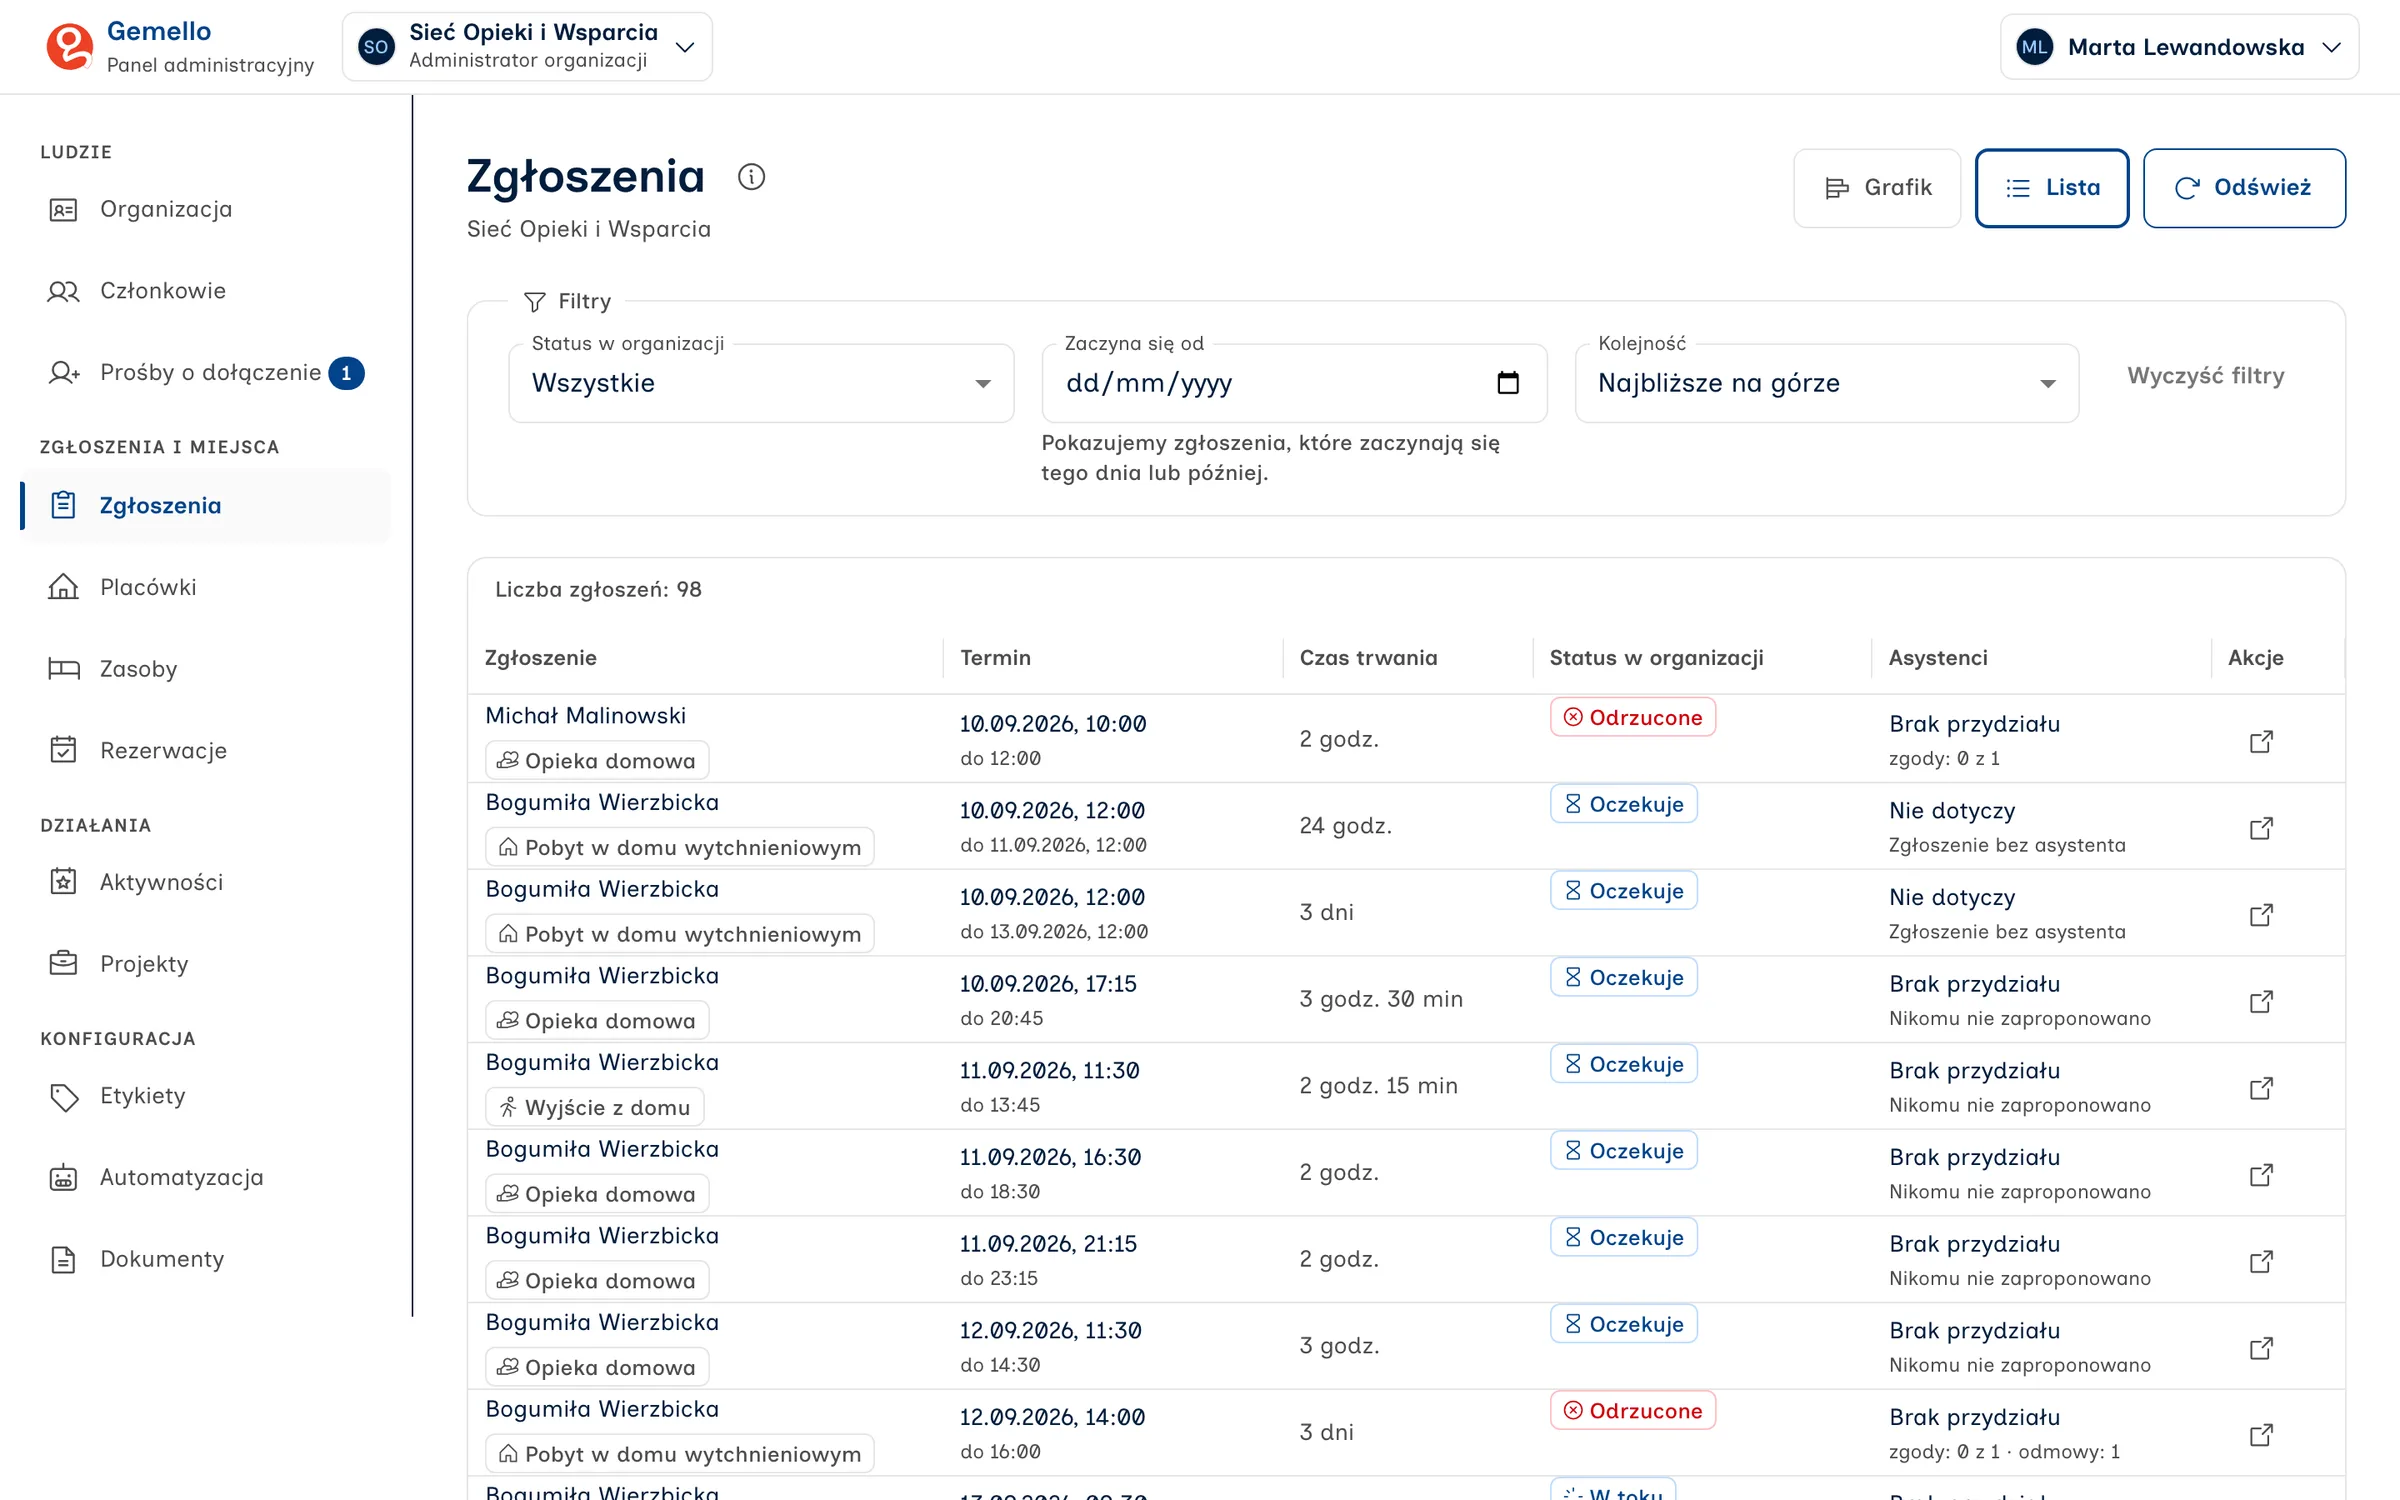
Task: Open the Status w organizacji dropdown
Action: point(761,383)
